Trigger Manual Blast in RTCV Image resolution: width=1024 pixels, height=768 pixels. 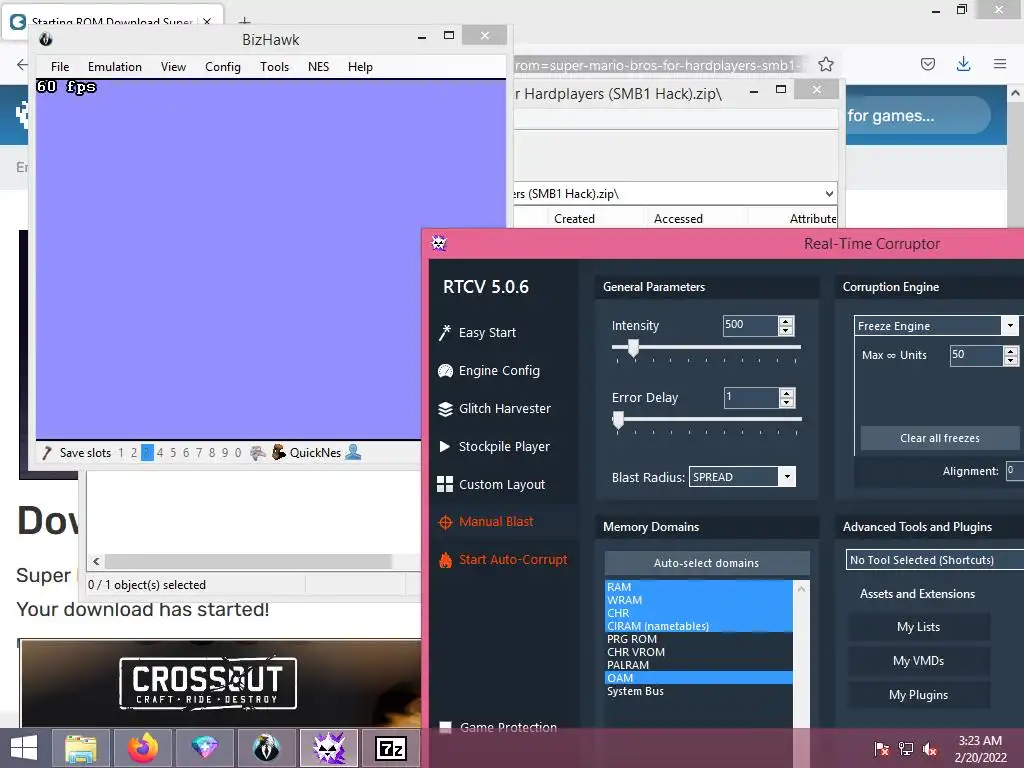pos(486,522)
